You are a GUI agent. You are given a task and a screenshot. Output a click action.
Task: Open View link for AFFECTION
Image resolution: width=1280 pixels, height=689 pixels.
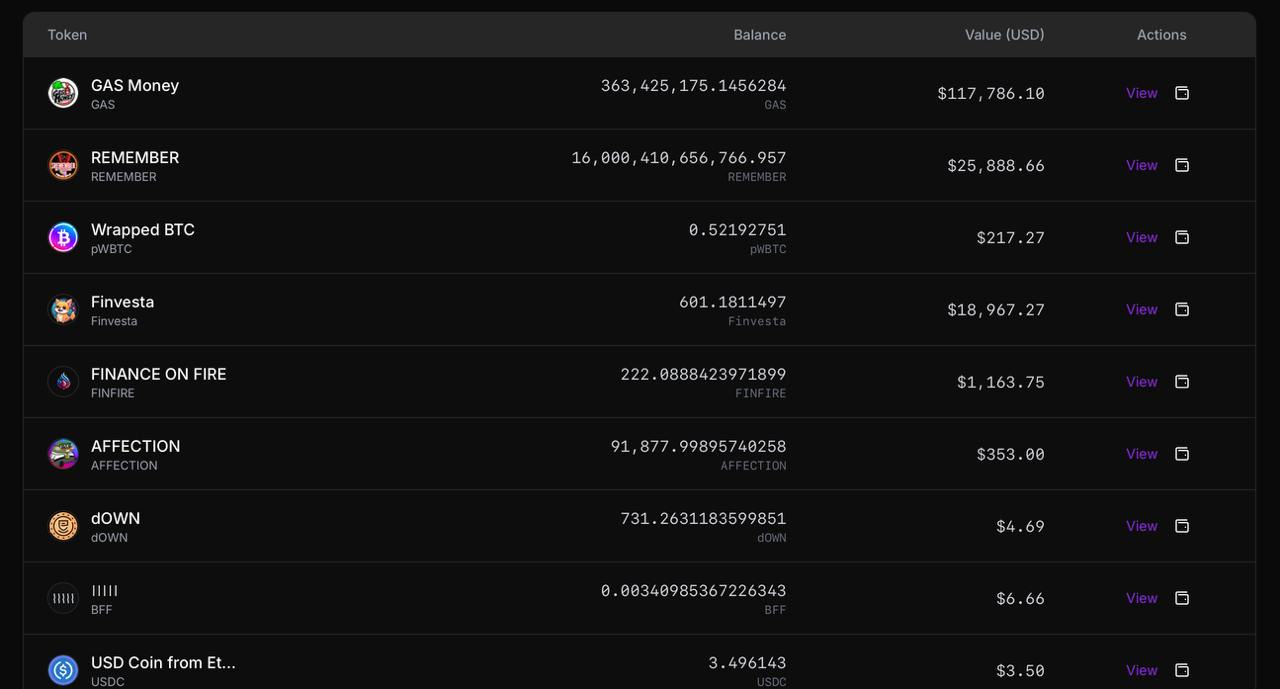1142,454
